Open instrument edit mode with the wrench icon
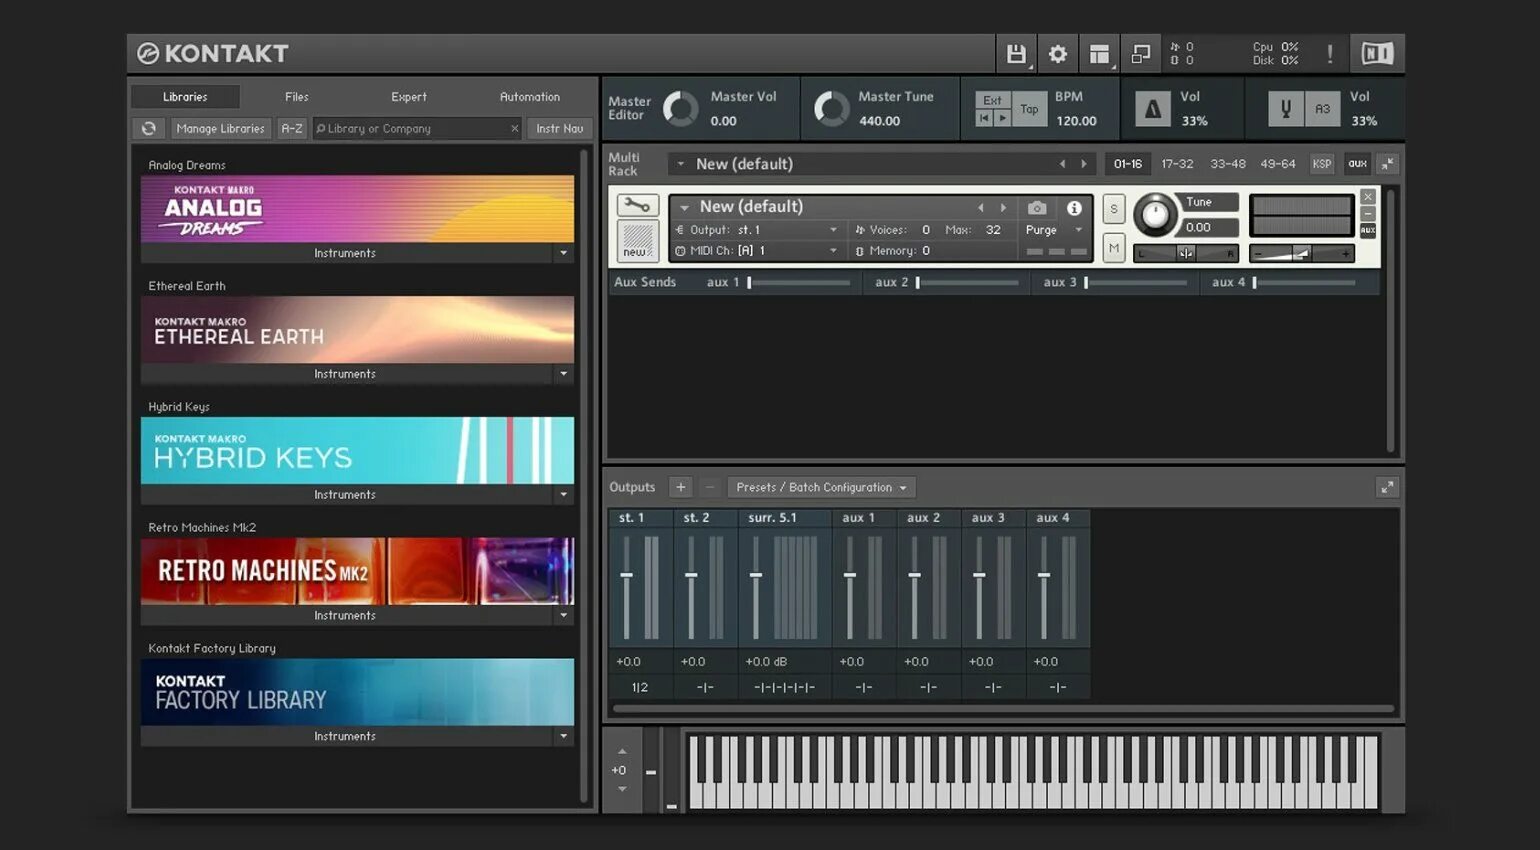This screenshot has height=850, width=1540. pyautogui.click(x=637, y=205)
